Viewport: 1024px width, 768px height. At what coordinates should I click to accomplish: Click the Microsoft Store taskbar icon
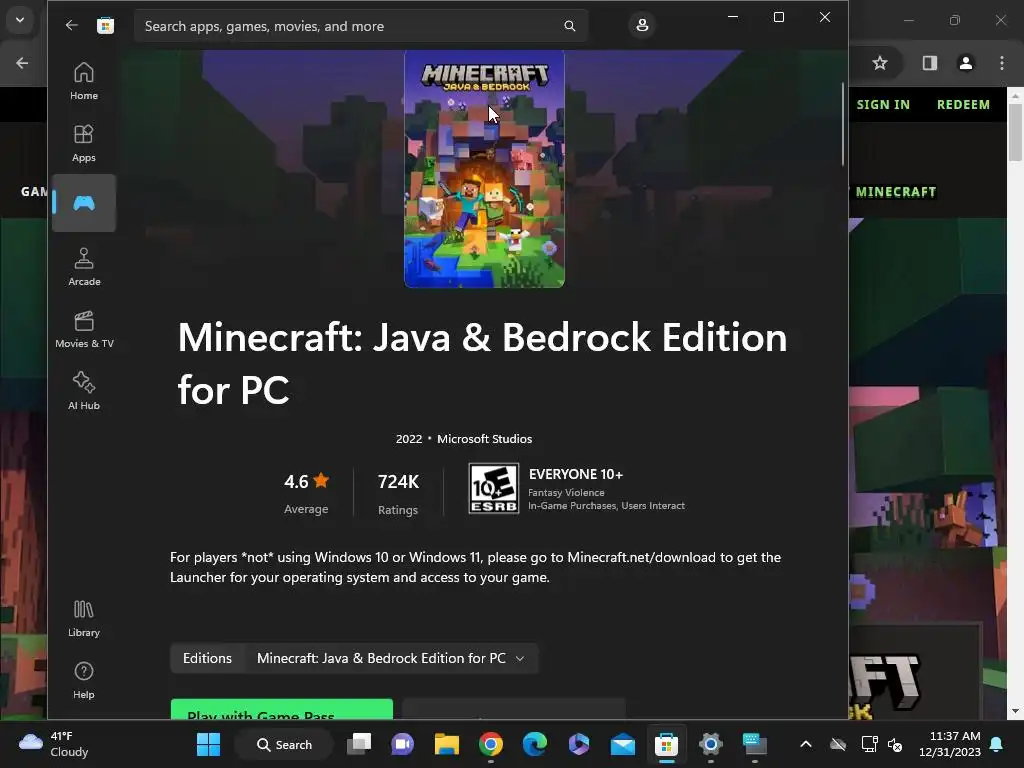pyautogui.click(x=666, y=744)
